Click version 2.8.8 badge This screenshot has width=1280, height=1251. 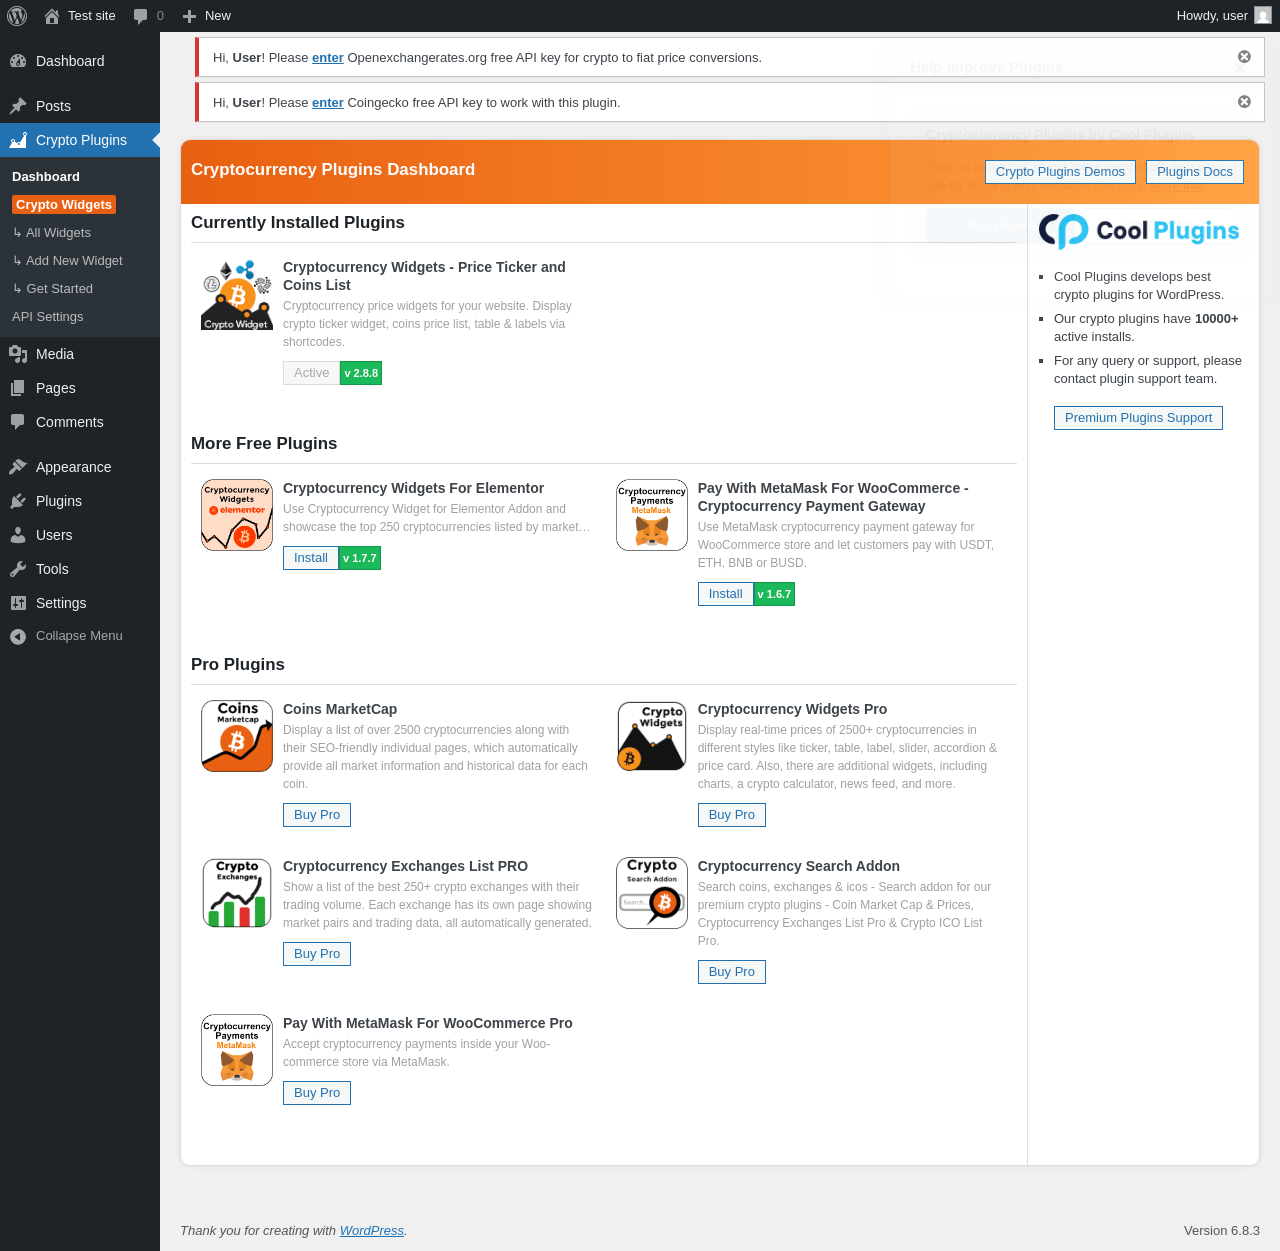point(361,373)
